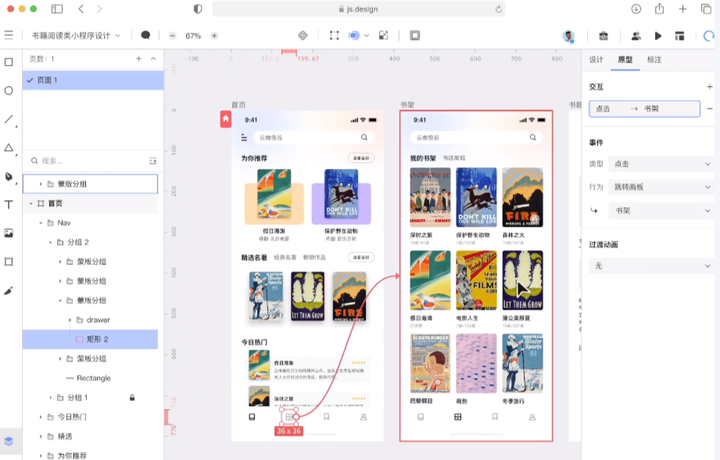Select the Rectangle layer

tap(90, 378)
